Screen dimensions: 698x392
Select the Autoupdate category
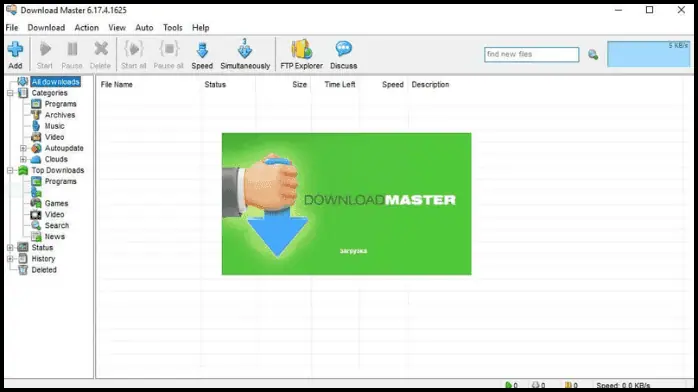[x=64, y=148]
